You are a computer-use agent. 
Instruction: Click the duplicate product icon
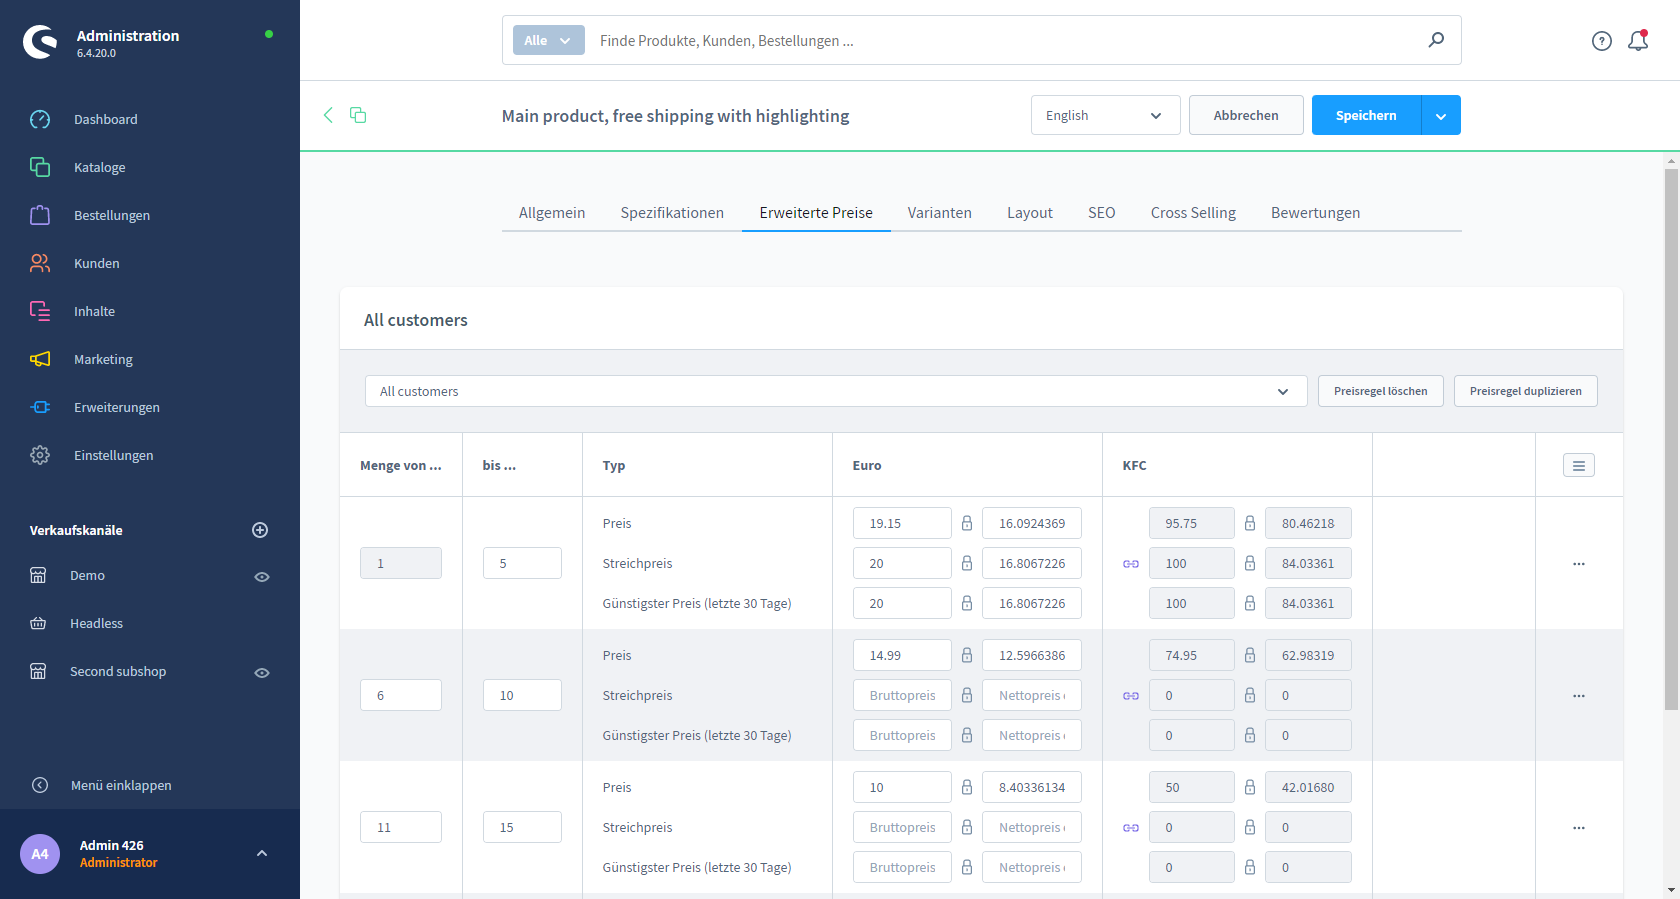coord(358,115)
